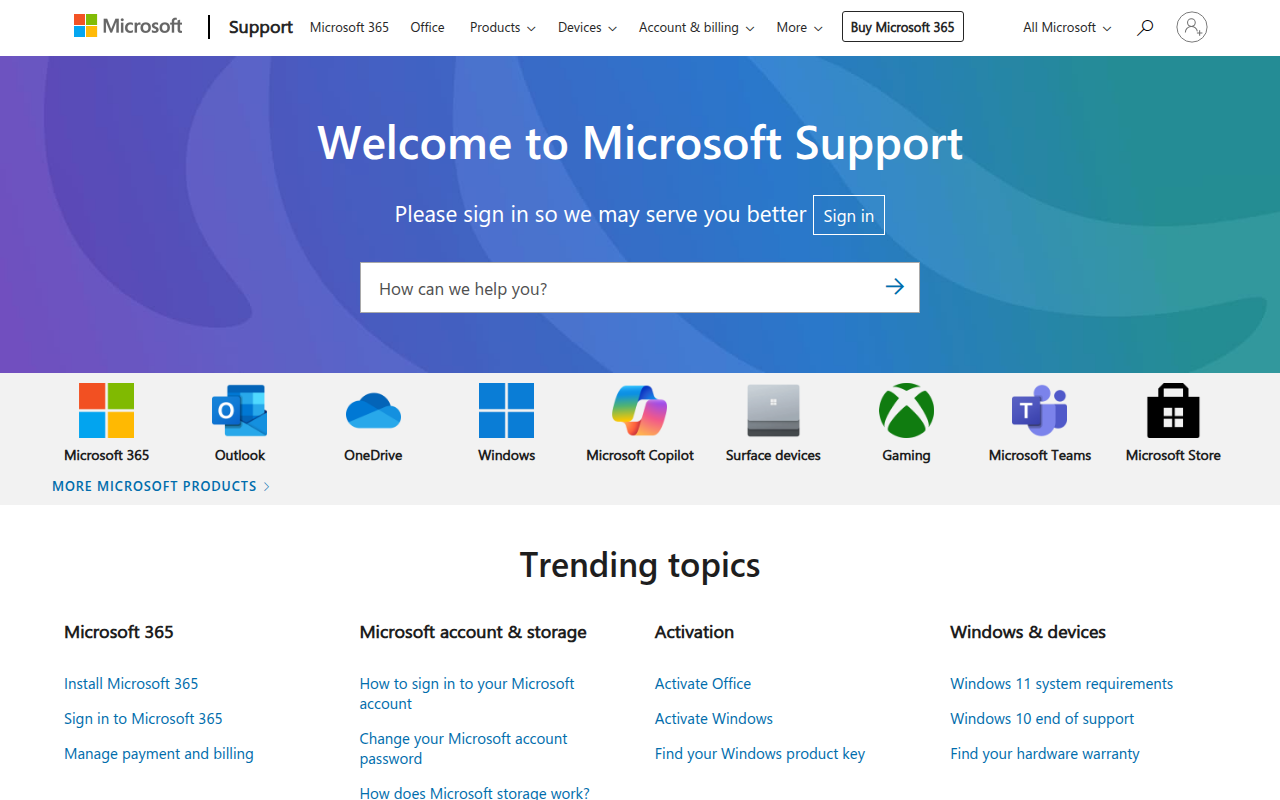Screen dimensions: 1280x800
Task: Select the Outlook support icon
Action: 239,411
